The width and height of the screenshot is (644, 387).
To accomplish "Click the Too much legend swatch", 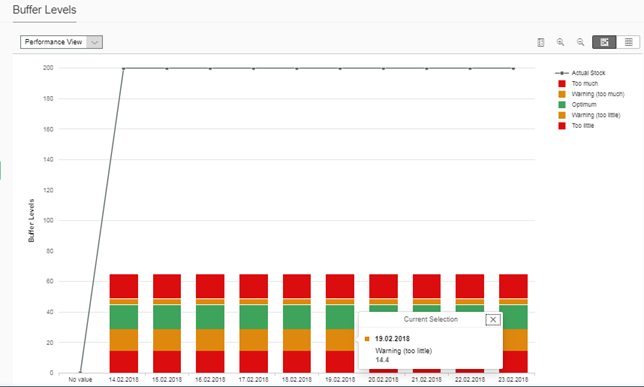I will (x=562, y=83).
